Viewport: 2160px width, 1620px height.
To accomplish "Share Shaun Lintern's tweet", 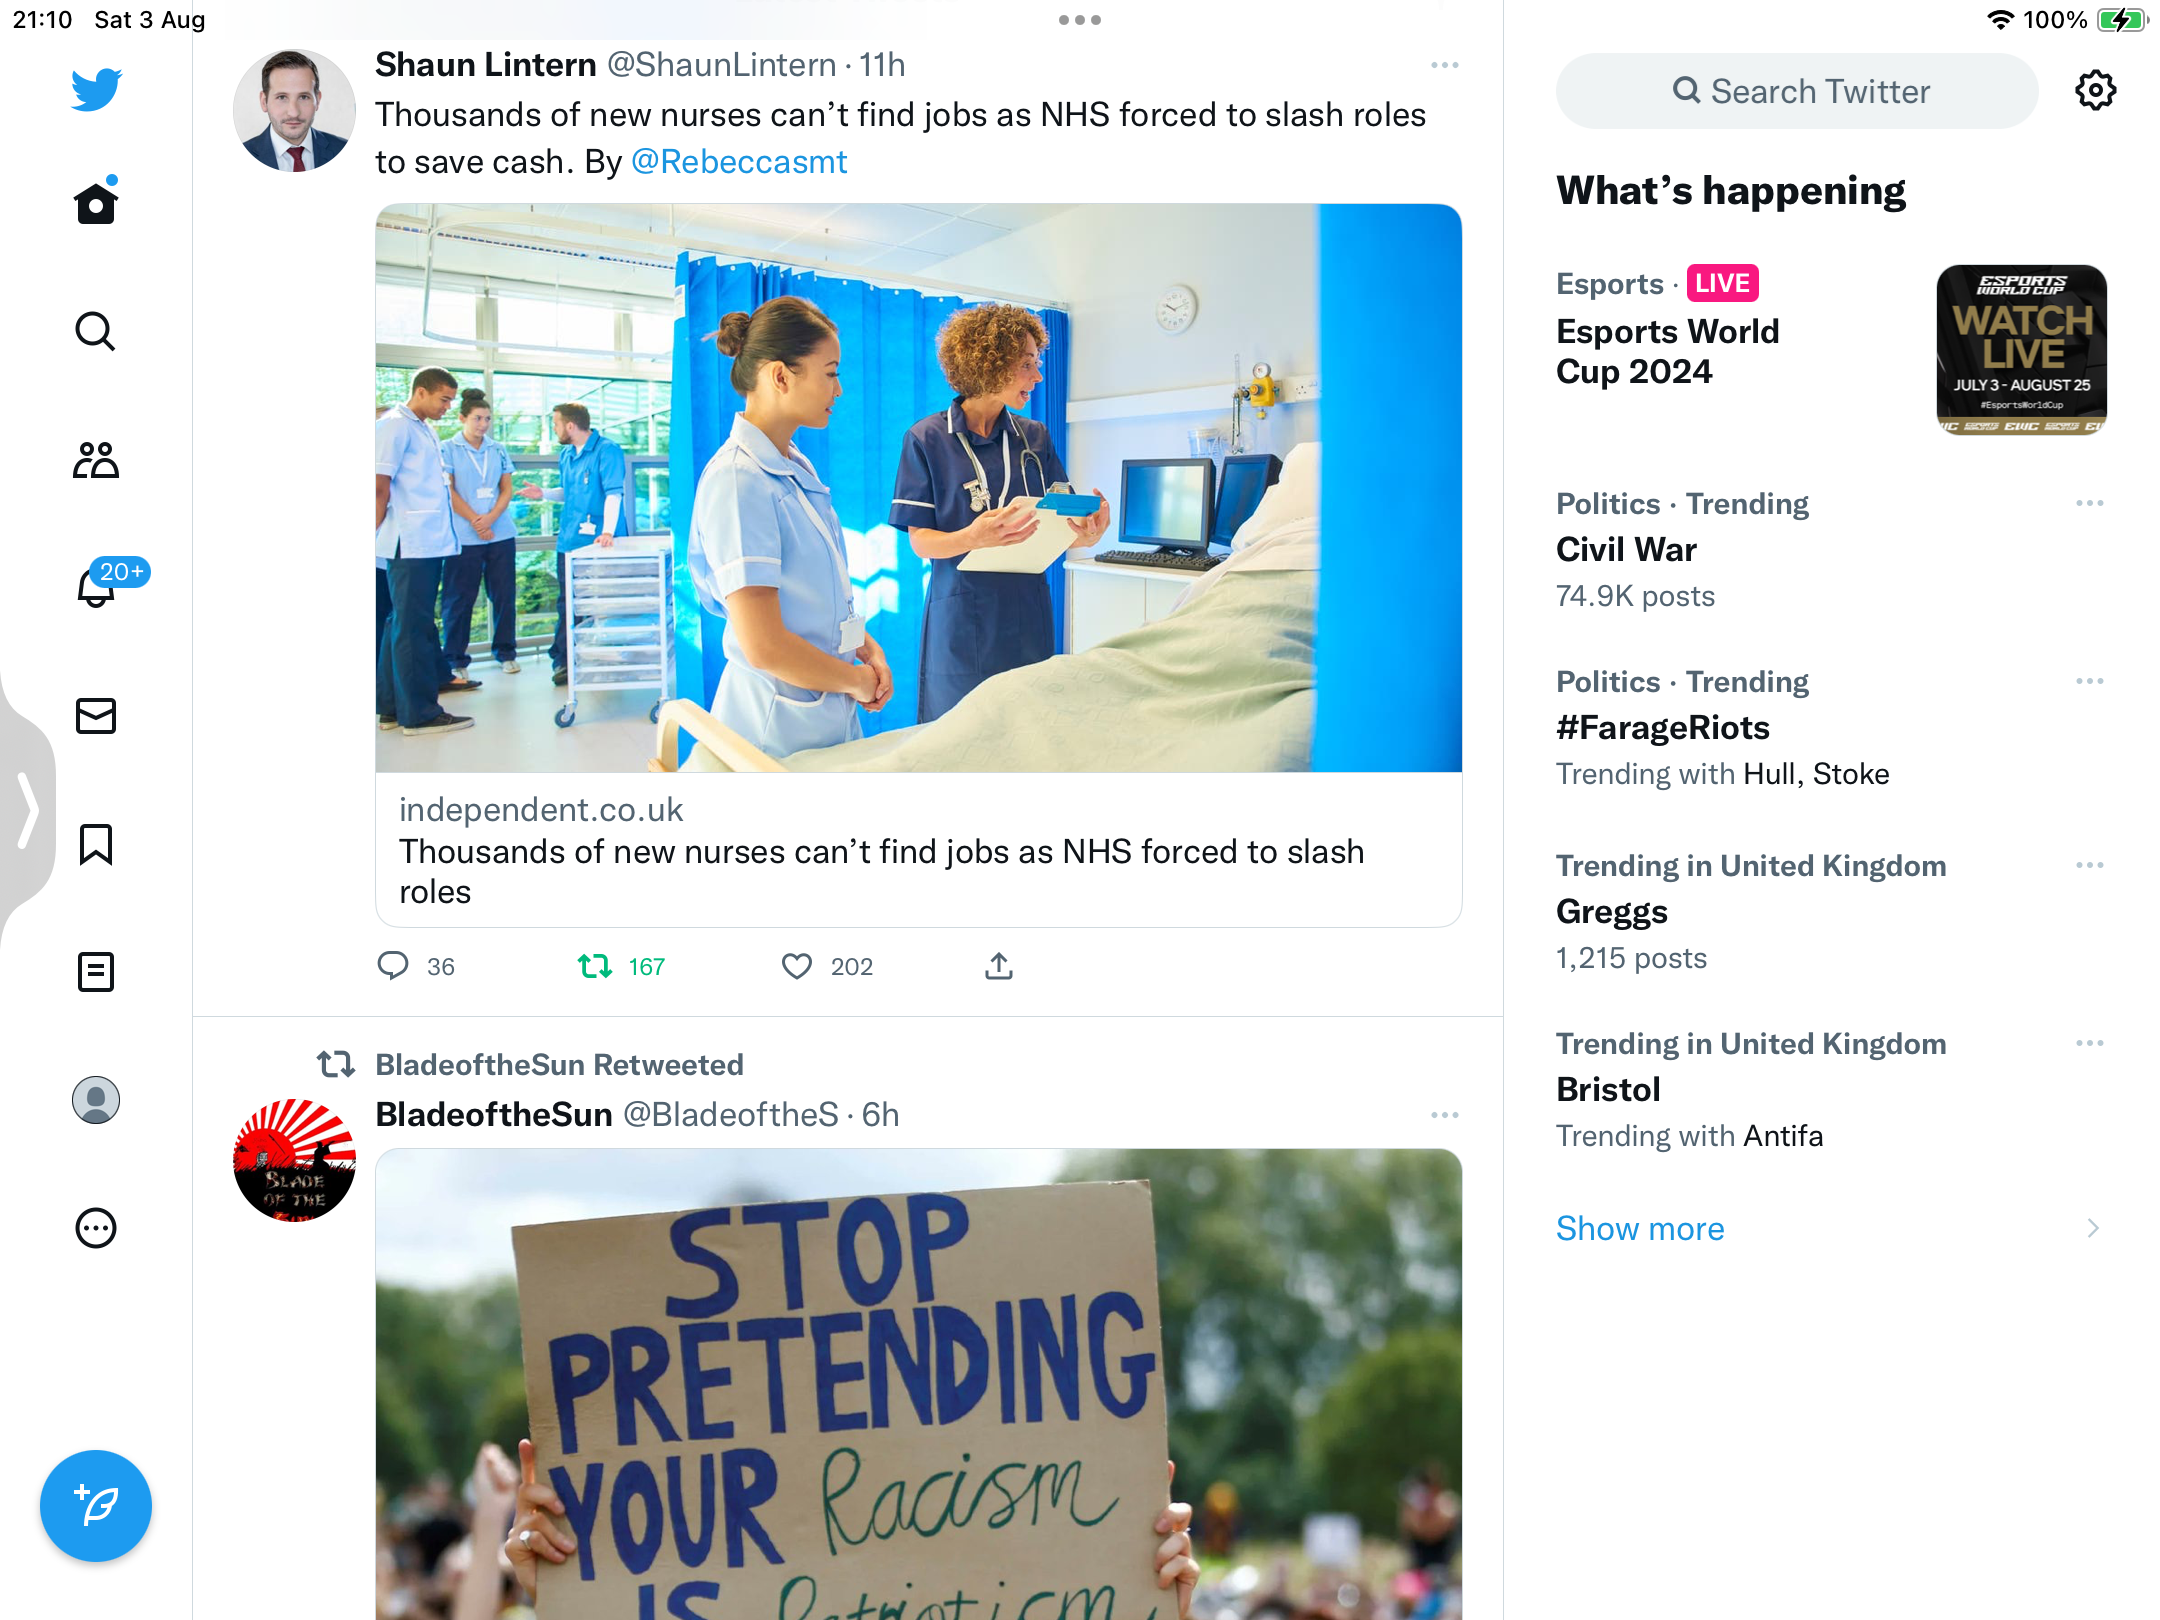I will pos(999,966).
